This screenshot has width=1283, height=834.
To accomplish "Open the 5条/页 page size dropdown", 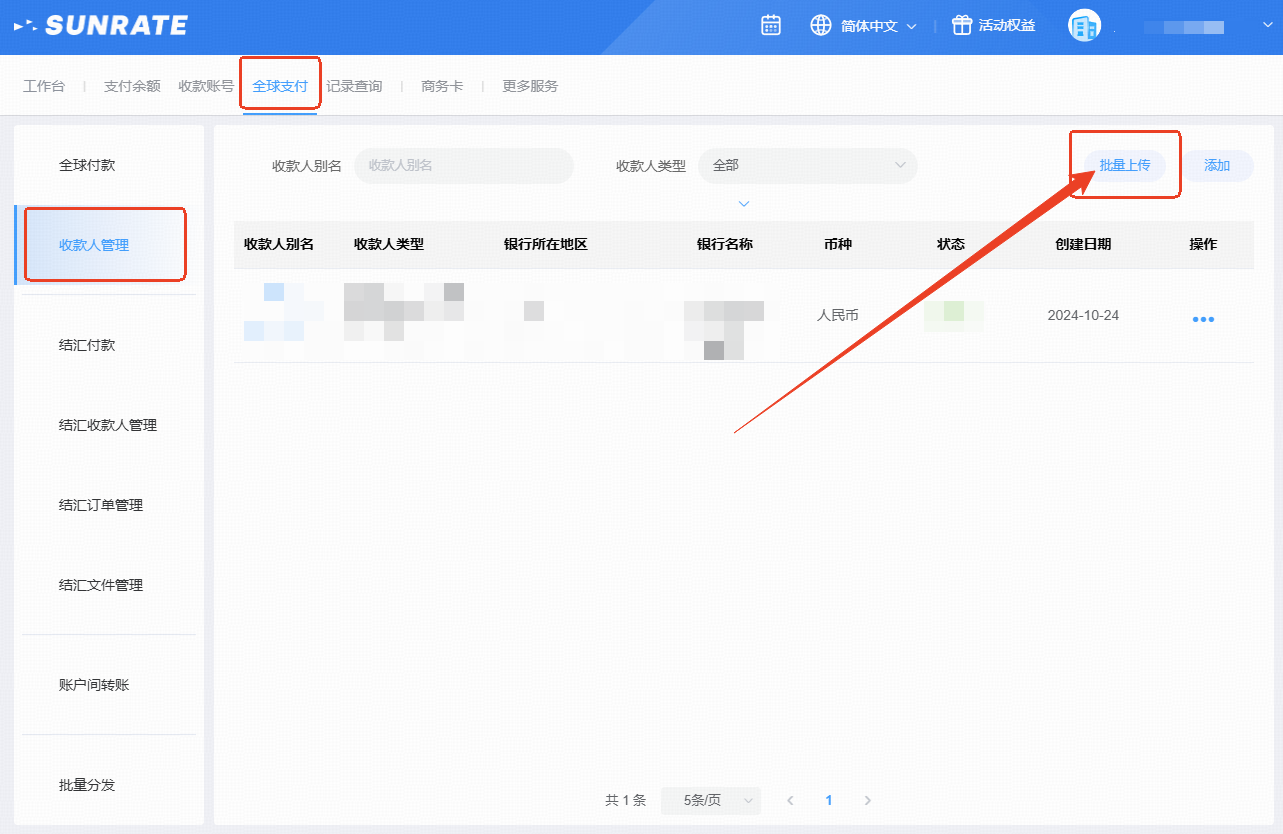I will [x=710, y=801].
